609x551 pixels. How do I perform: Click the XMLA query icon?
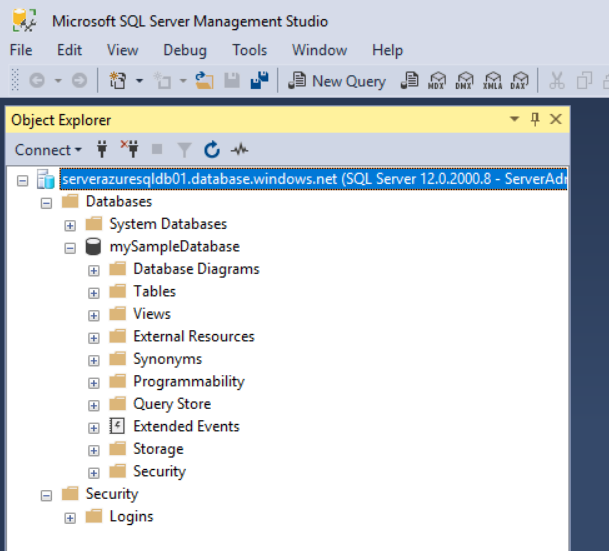[x=492, y=80]
